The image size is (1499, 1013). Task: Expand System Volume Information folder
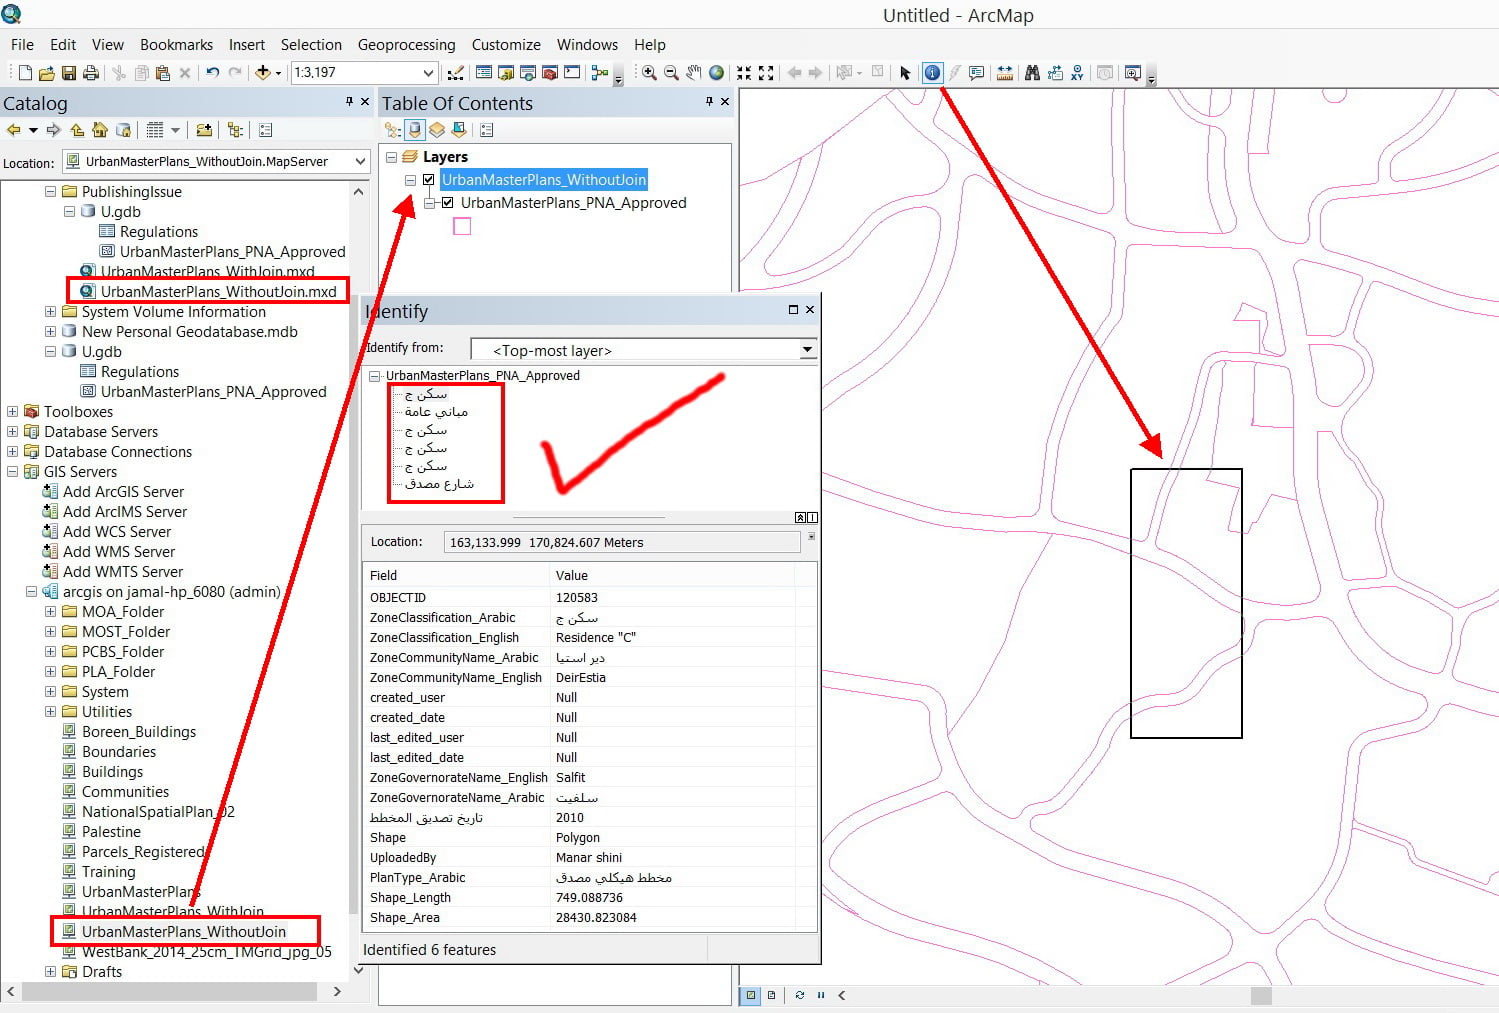50,311
